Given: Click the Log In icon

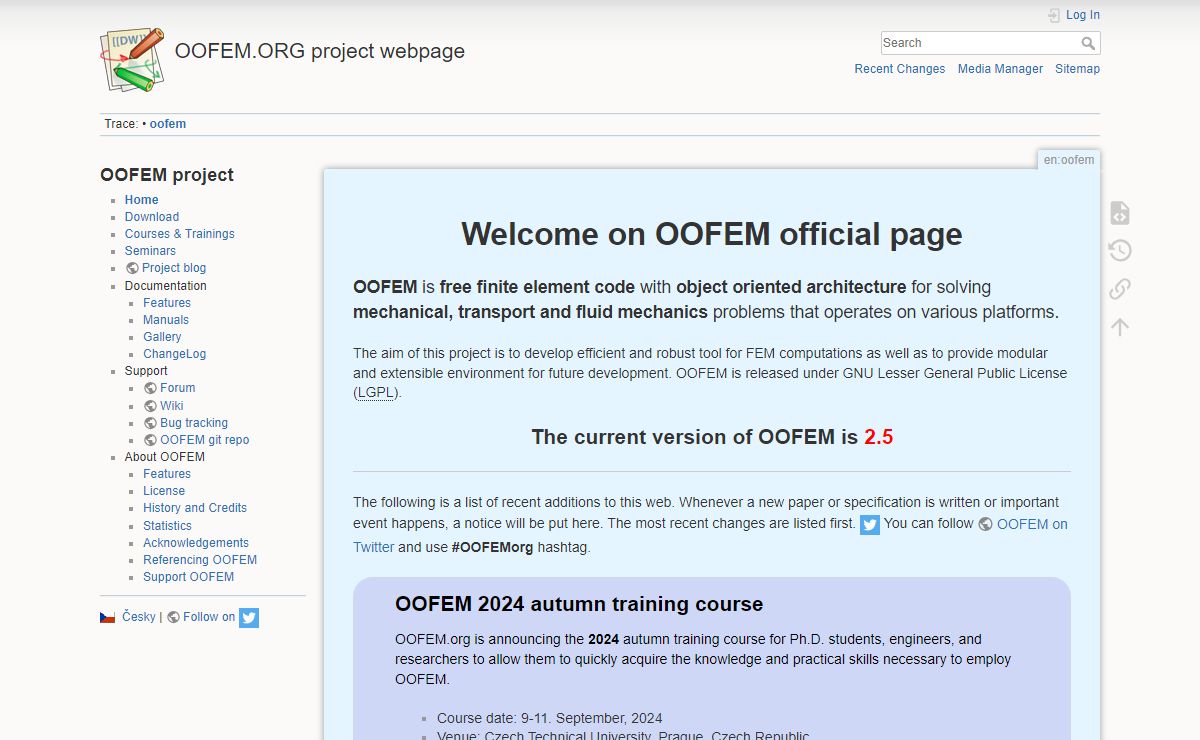Looking at the screenshot, I should pyautogui.click(x=1054, y=15).
